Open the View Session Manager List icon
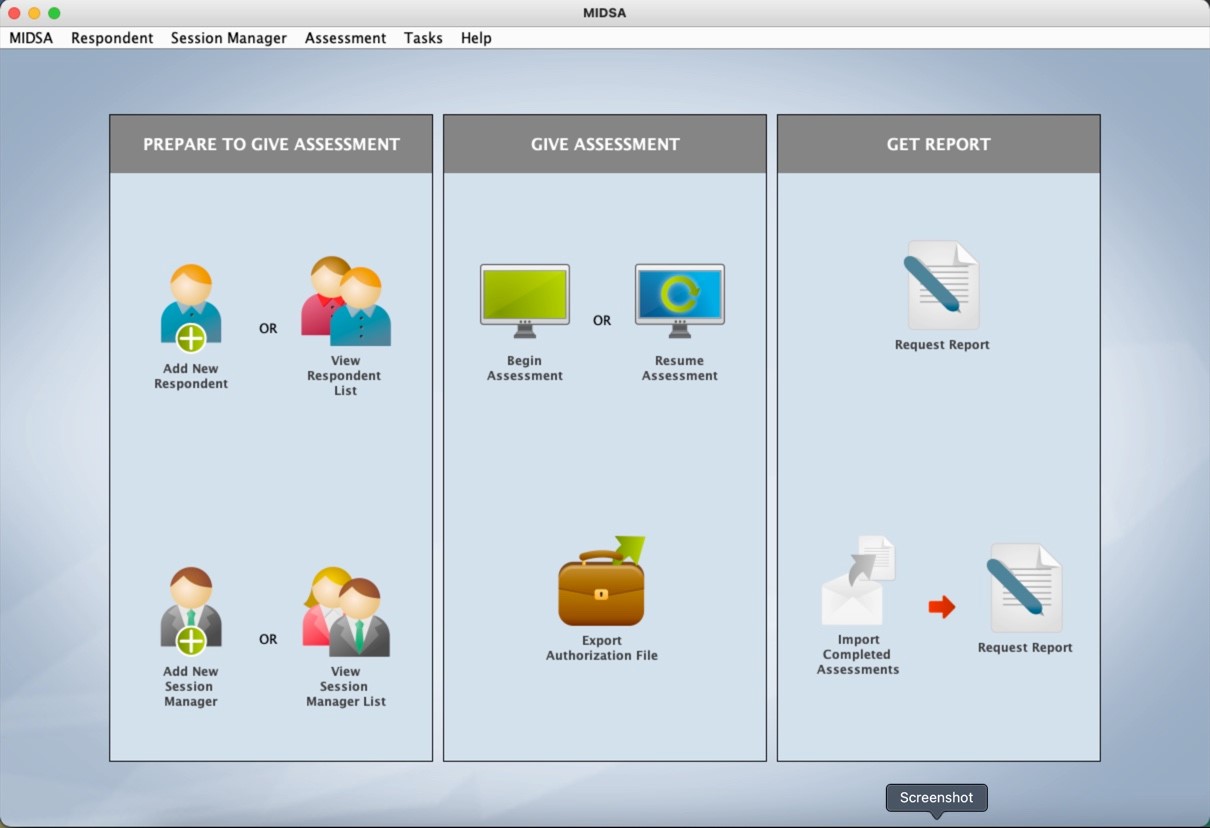The image size is (1210, 828). pyautogui.click(x=346, y=612)
